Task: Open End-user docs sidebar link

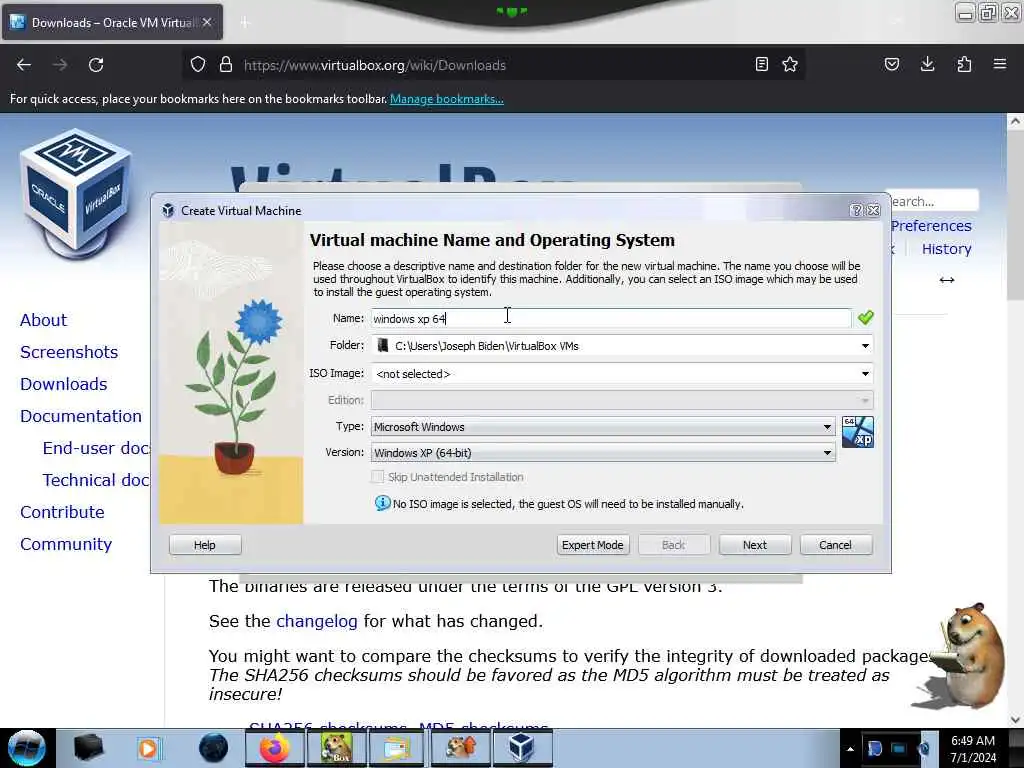Action: (x=97, y=448)
